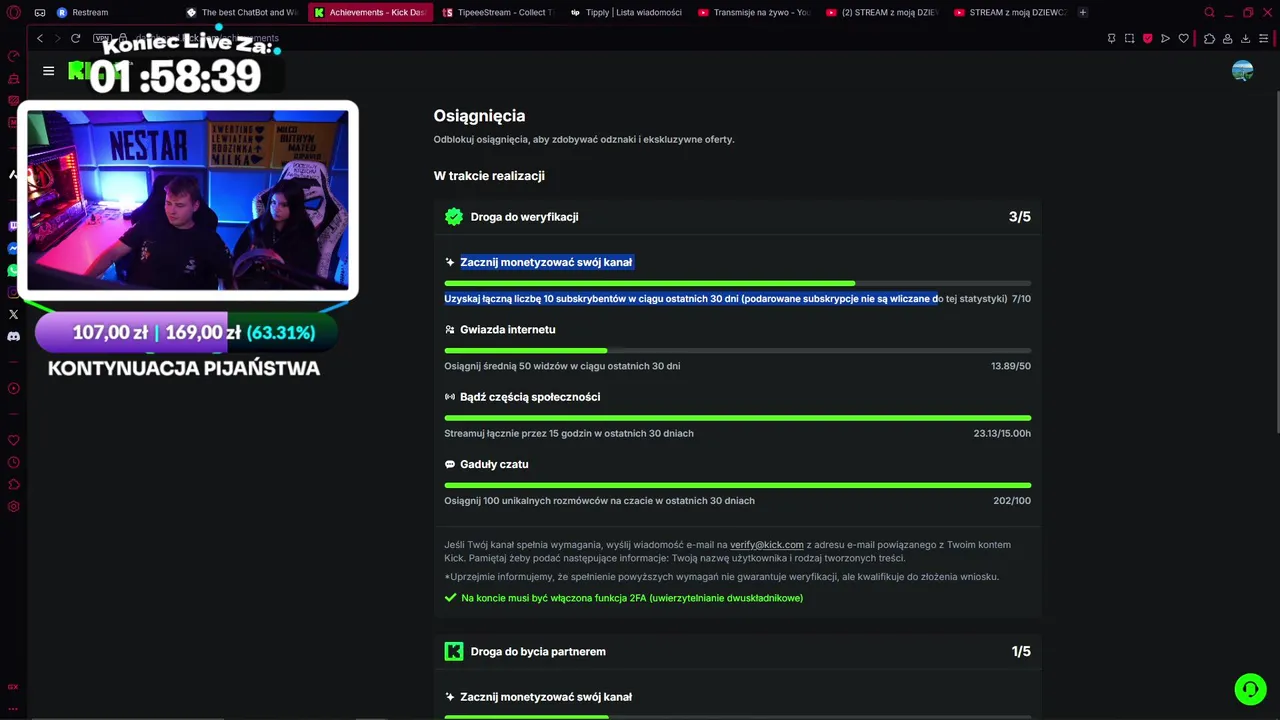Viewport: 1280px width, 720px height.
Task: Open the sidebar settings gear
Action: (x=14, y=507)
